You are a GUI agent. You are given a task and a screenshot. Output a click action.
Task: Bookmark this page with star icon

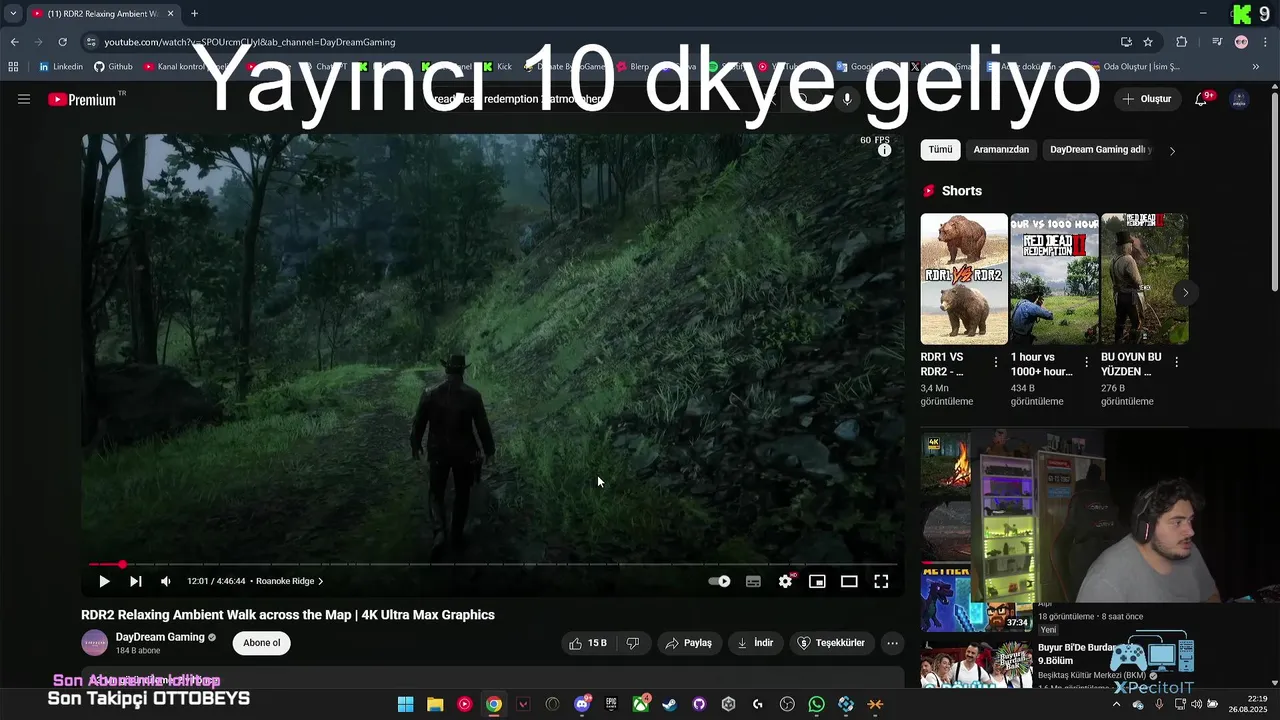pyautogui.click(x=1148, y=42)
